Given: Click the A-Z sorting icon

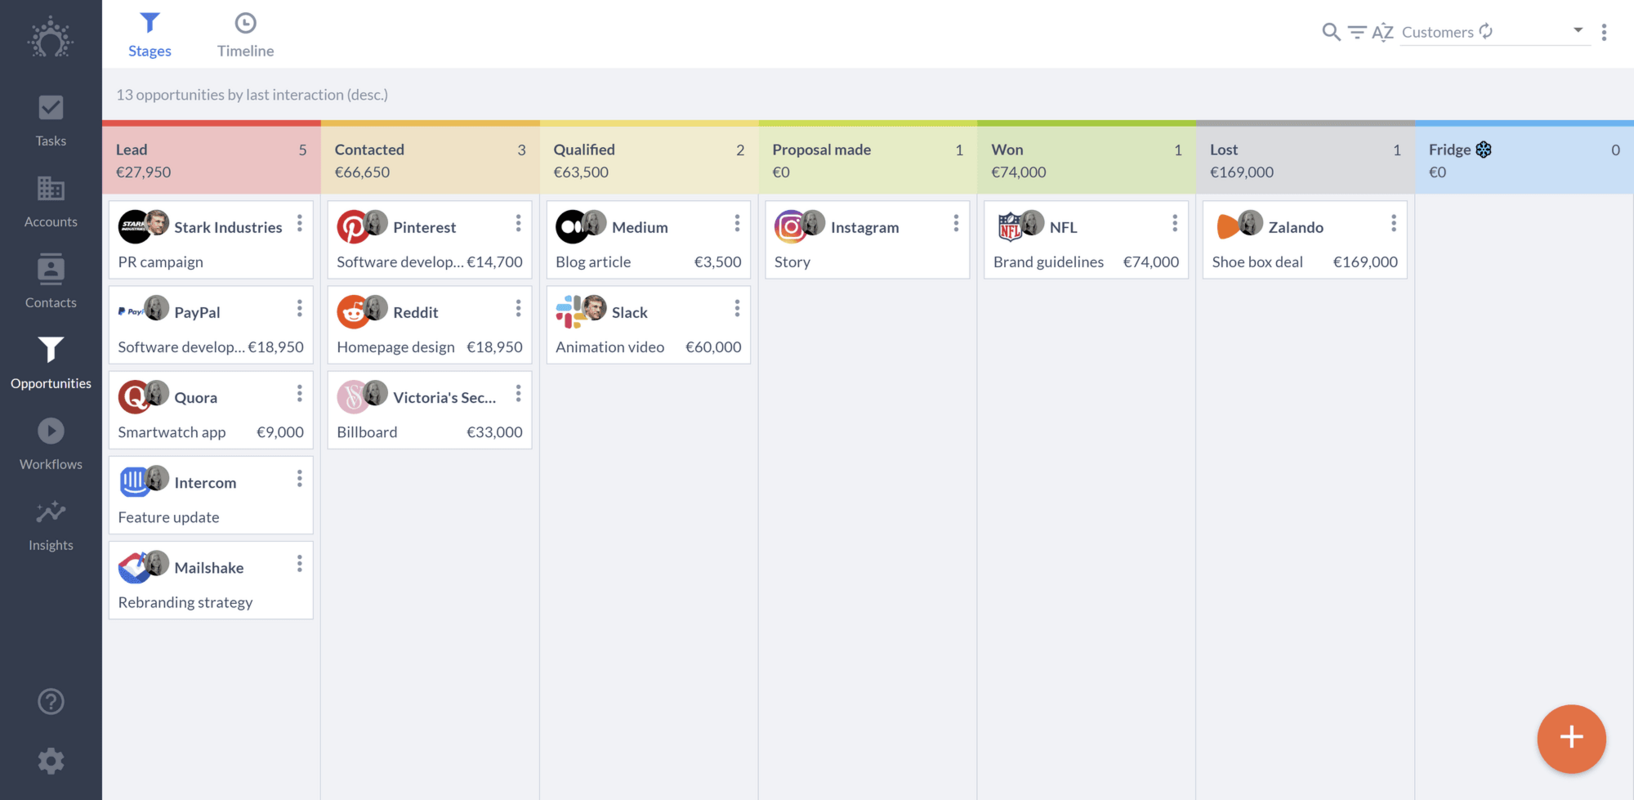Looking at the screenshot, I should [x=1385, y=31].
